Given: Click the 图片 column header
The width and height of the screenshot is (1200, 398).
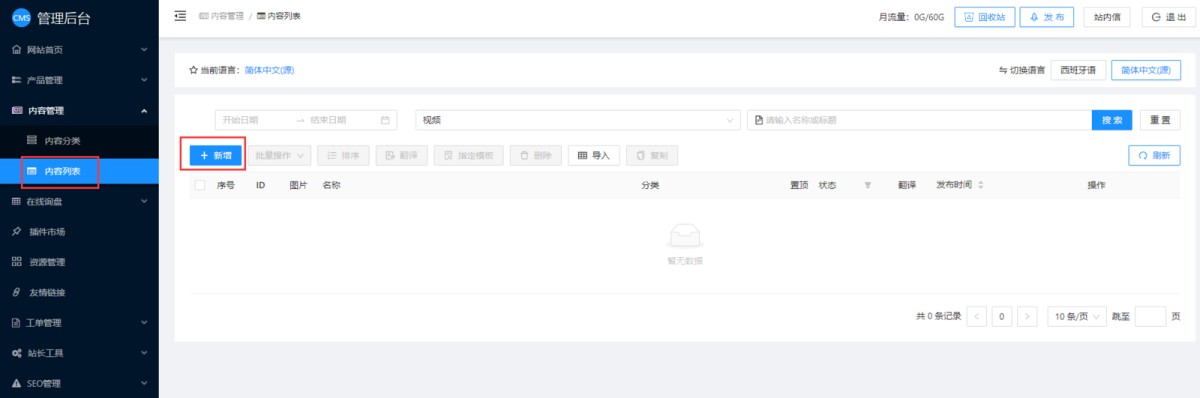Looking at the screenshot, I should (298, 185).
